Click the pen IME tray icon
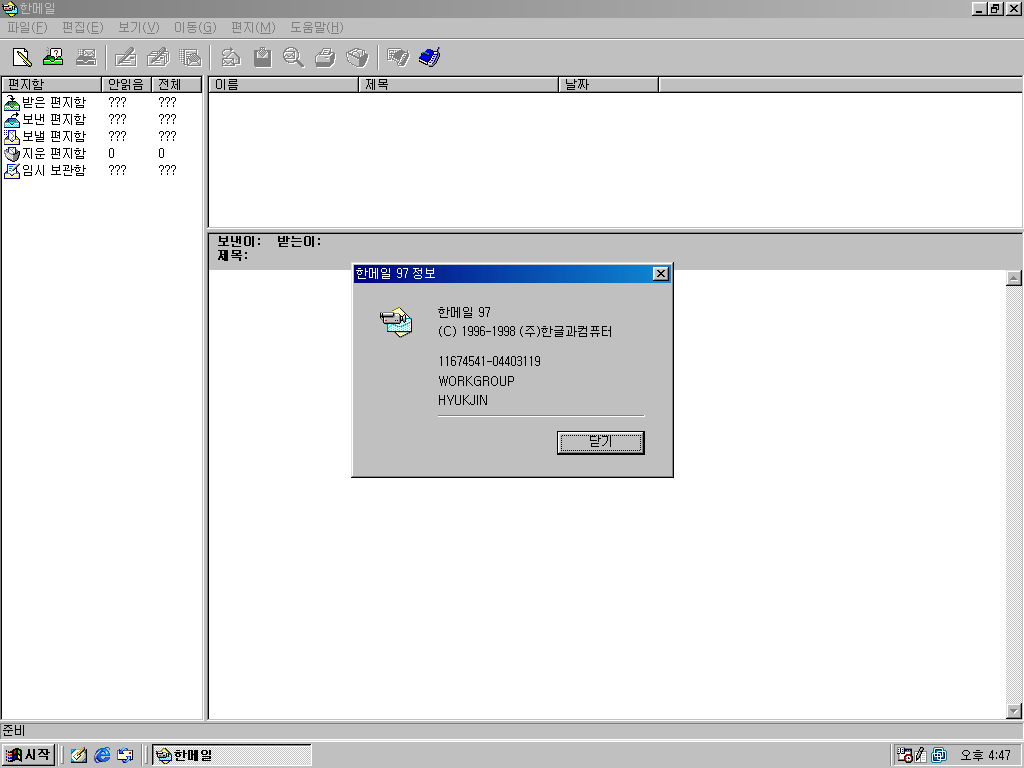The height and width of the screenshot is (768, 1024). [921, 755]
